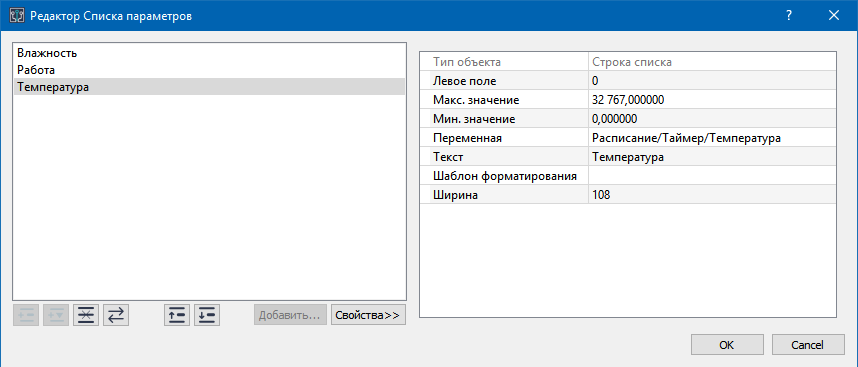This screenshot has height=367, width=858.
Task: Edit Макс. значение value 32 767,000000
Action: (x=712, y=100)
